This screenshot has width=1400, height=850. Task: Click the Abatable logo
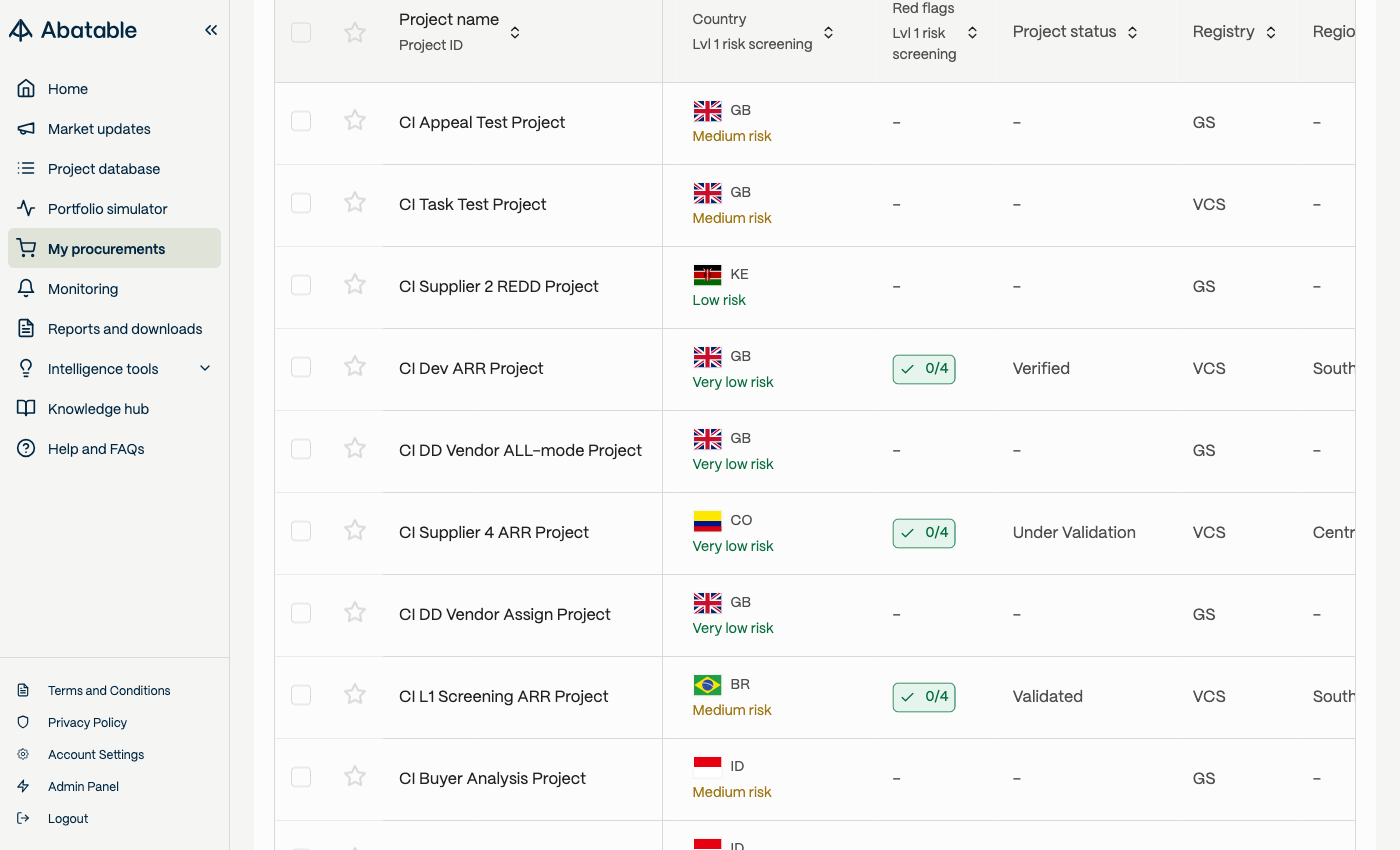tap(73, 30)
